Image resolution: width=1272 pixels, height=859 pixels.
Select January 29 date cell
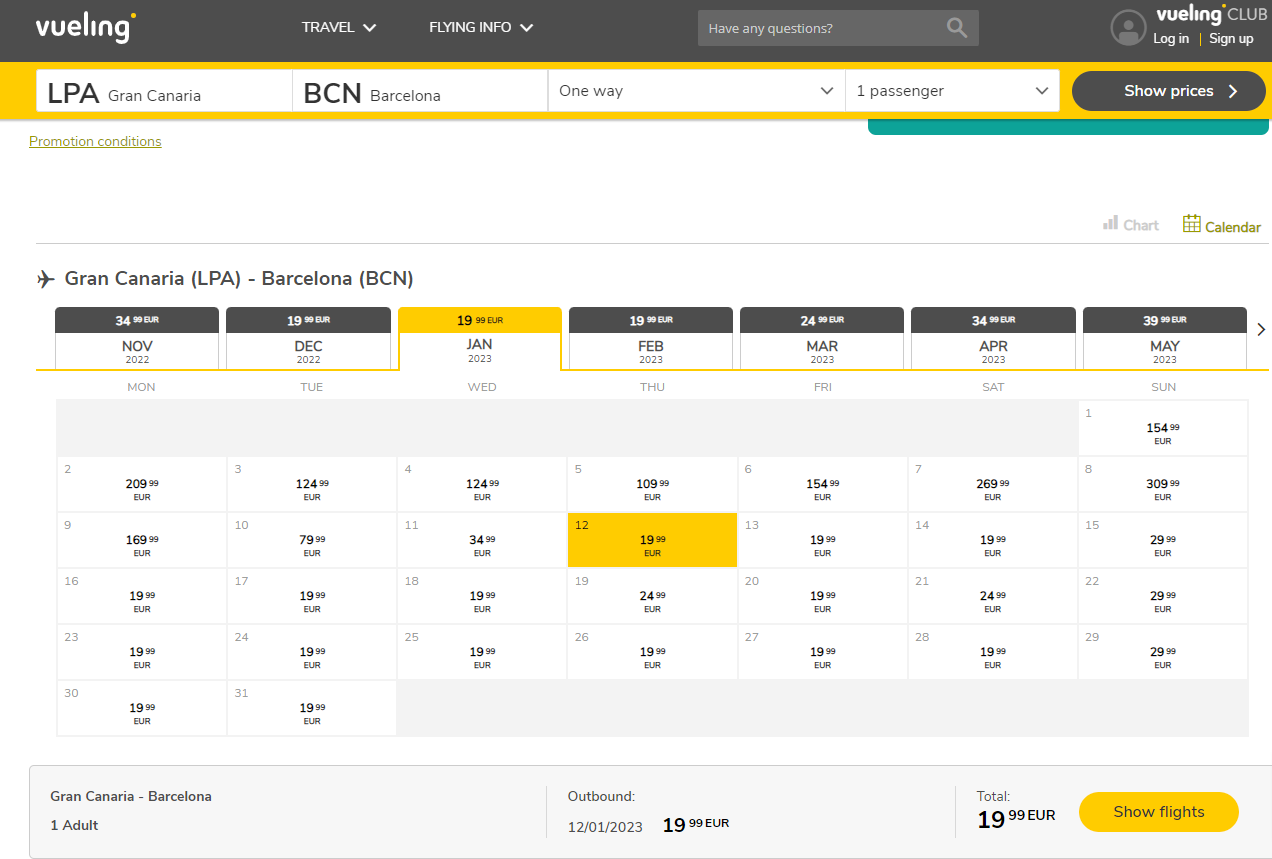[x=1163, y=652]
